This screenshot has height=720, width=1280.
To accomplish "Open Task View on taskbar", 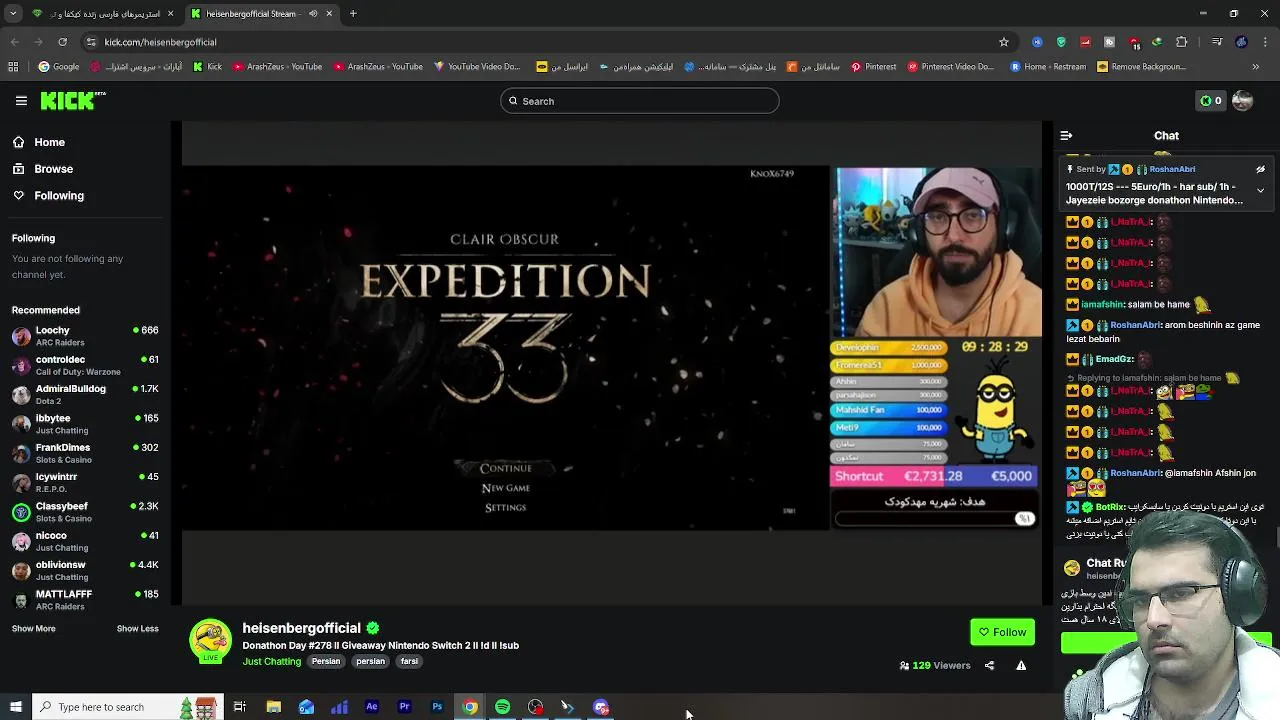I will (240, 707).
